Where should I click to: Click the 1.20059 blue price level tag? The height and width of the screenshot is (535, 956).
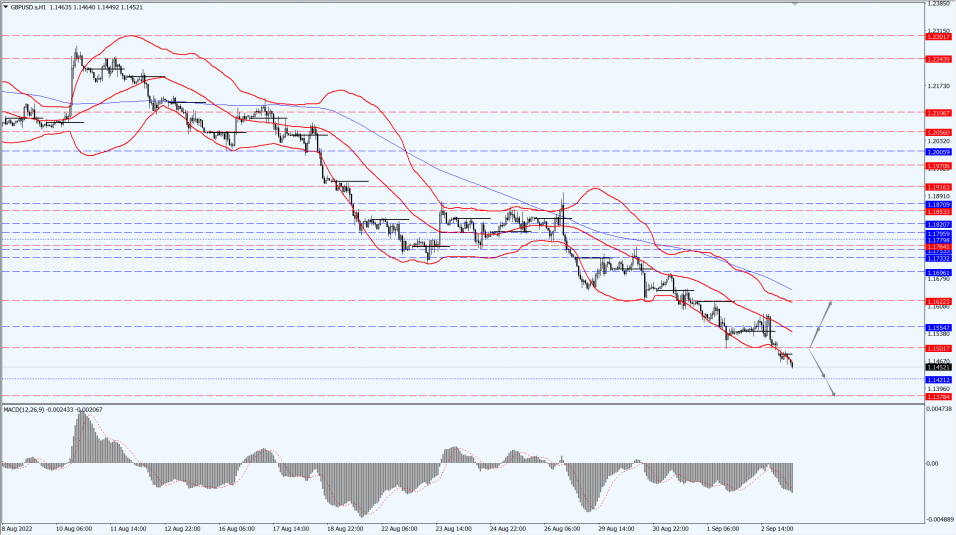[x=938, y=152]
